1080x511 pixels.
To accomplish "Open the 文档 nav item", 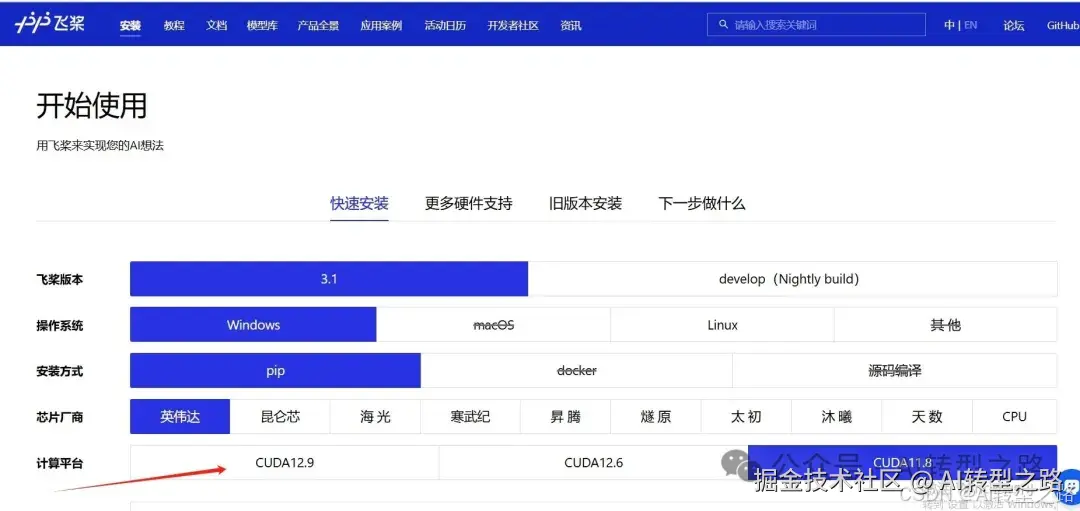I will [x=216, y=25].
